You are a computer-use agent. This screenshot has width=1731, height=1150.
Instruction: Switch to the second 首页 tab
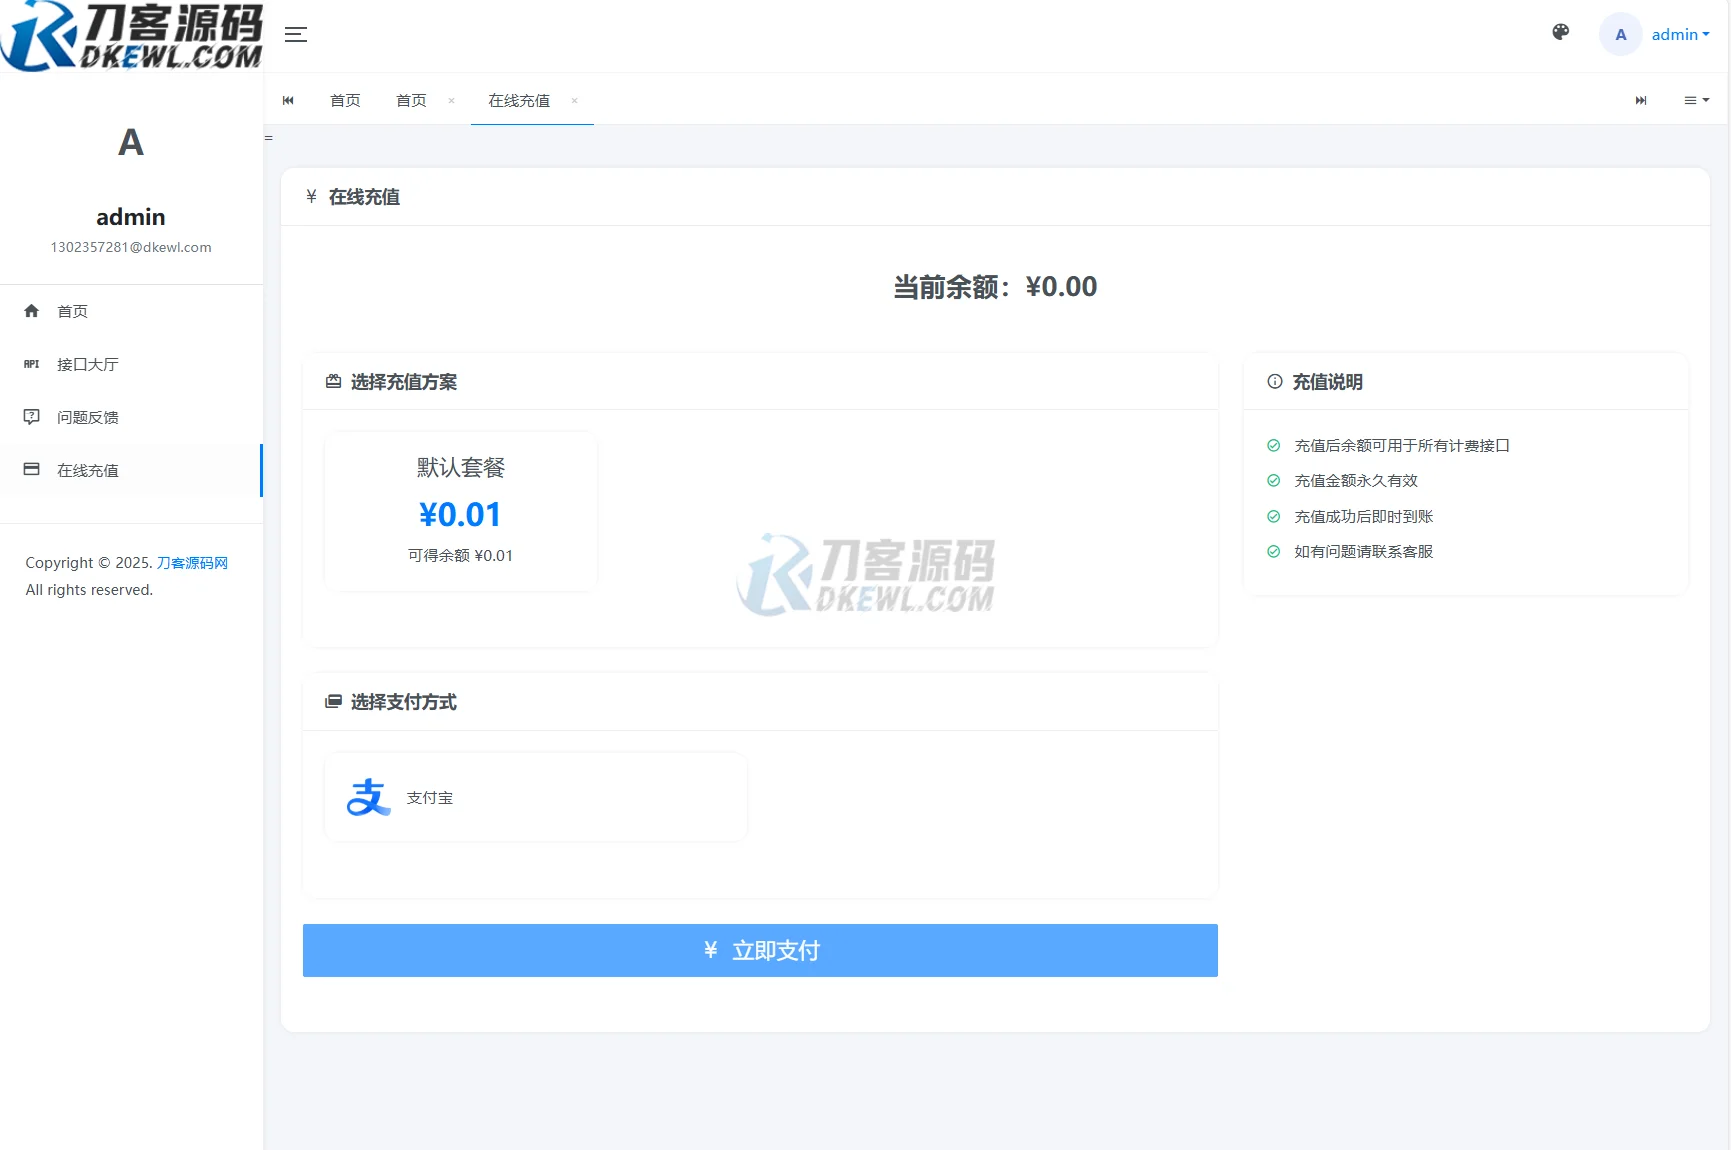[x=411, y=100]
